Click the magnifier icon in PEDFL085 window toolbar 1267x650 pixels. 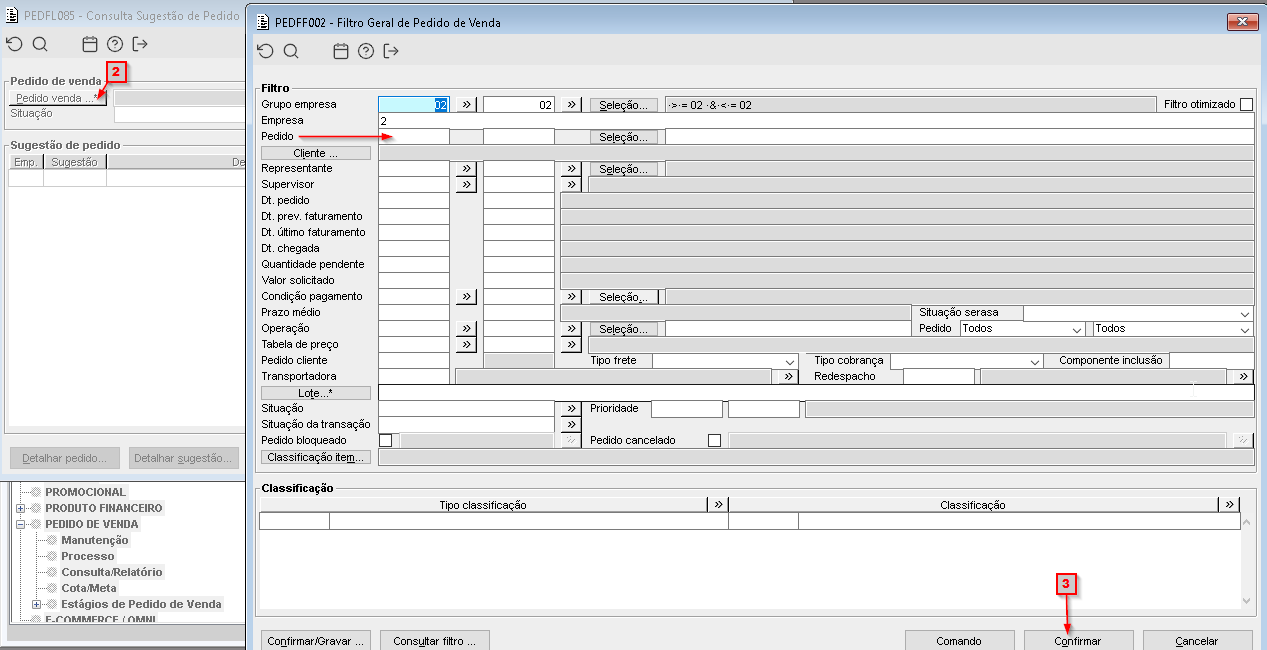tap(40, 44)
